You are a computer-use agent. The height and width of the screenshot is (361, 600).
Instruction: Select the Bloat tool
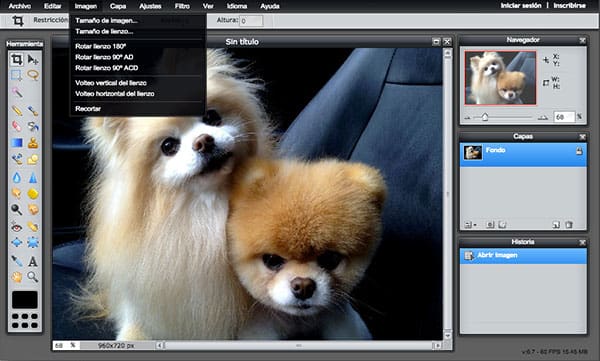coord(16,242)
